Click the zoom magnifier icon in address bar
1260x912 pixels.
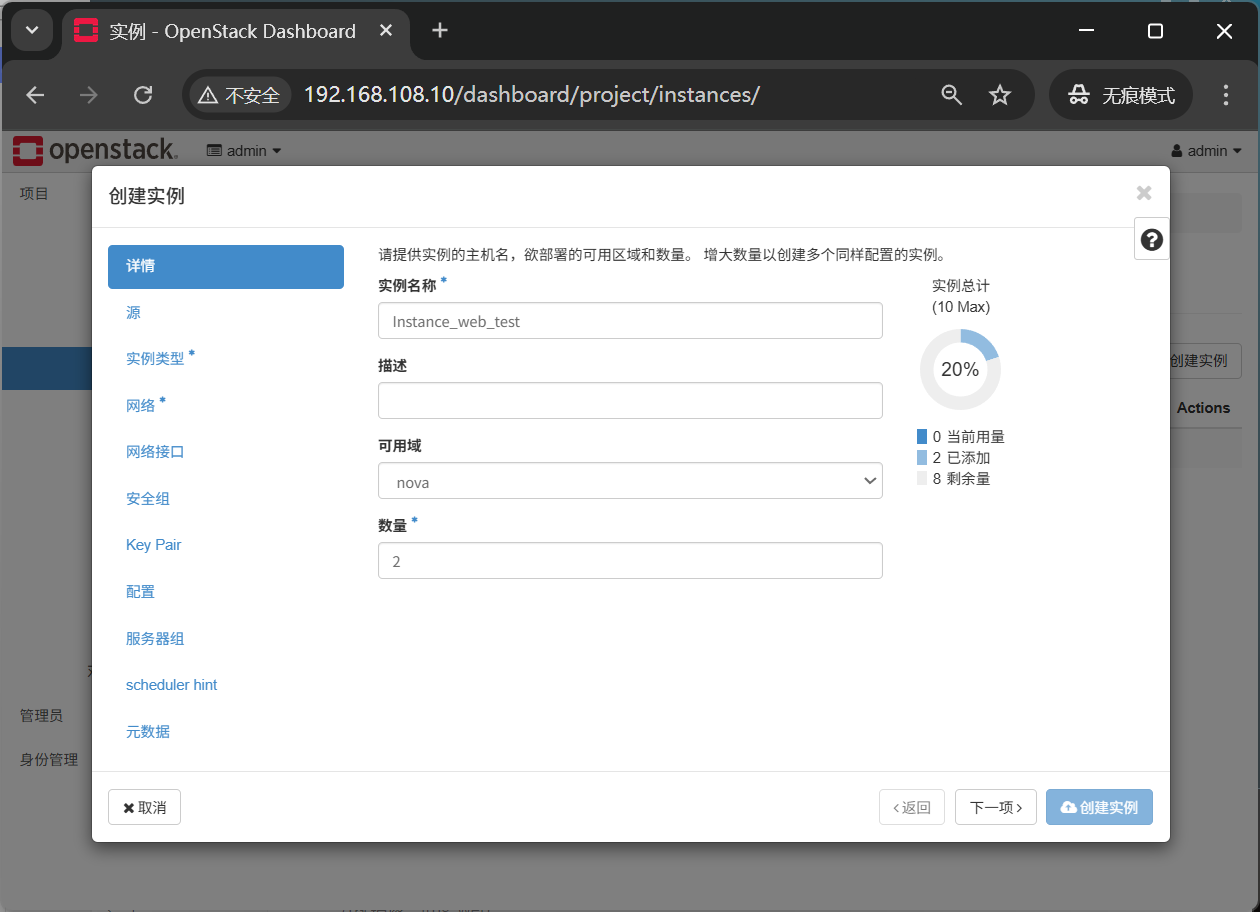(x=952, y=95)
